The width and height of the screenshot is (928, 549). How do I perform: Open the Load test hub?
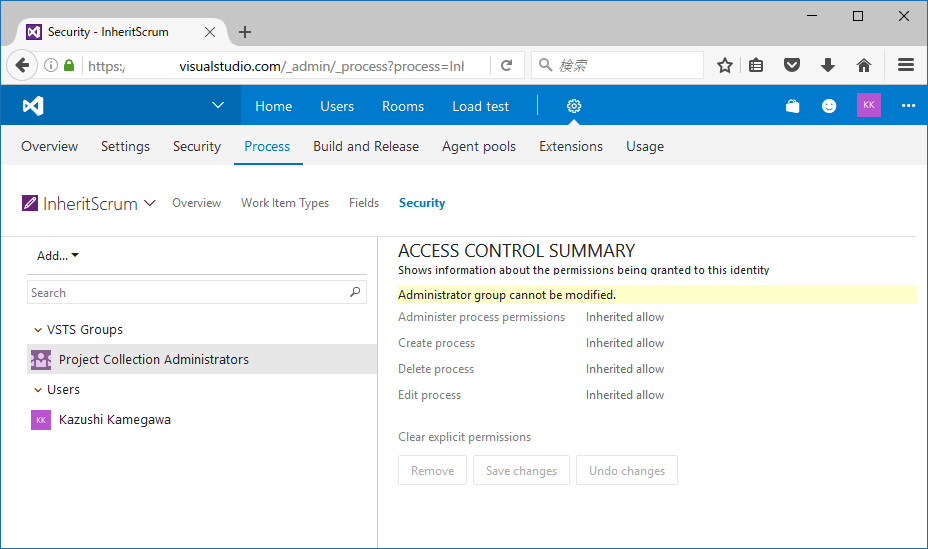tap(481, 106)
